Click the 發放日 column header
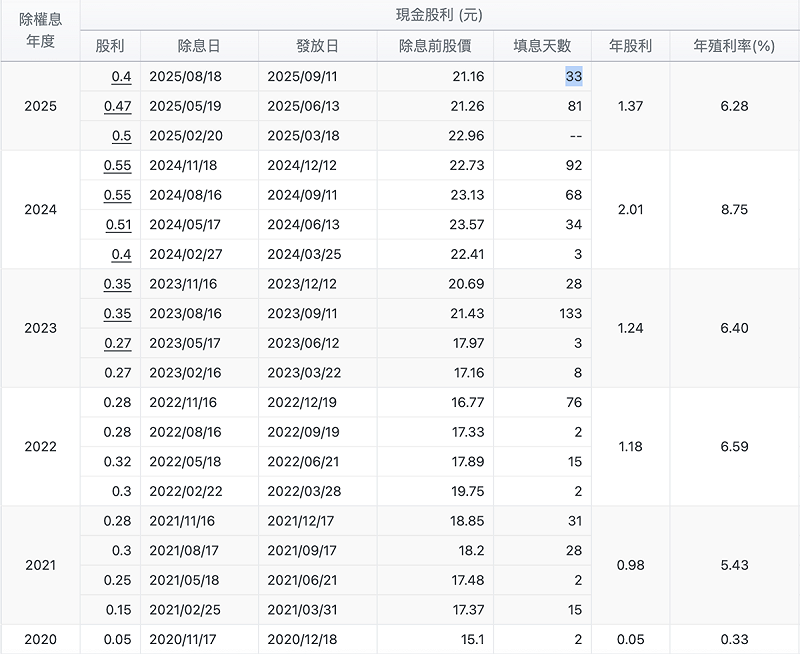 [317, 46]
